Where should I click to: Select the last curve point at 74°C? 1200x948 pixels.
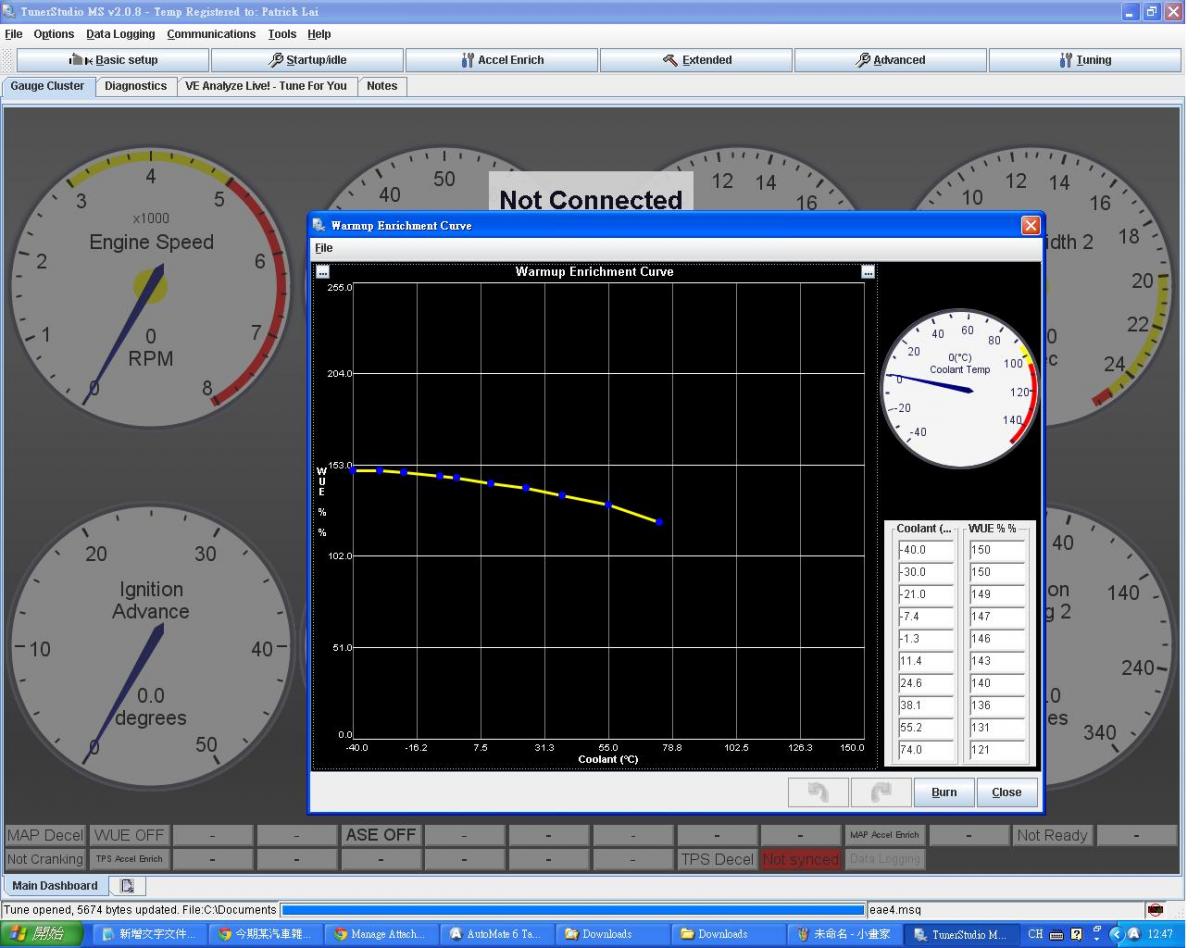(x=659, y=522)
